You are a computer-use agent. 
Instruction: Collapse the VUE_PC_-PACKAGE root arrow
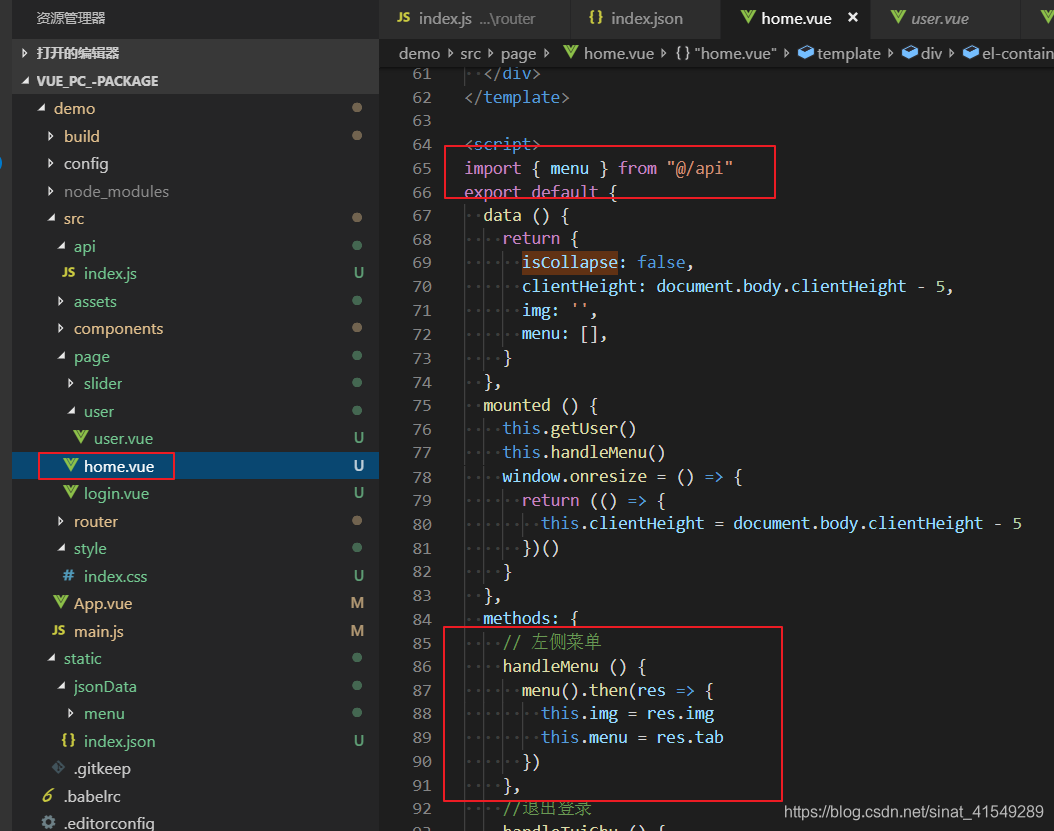[25, 81]
